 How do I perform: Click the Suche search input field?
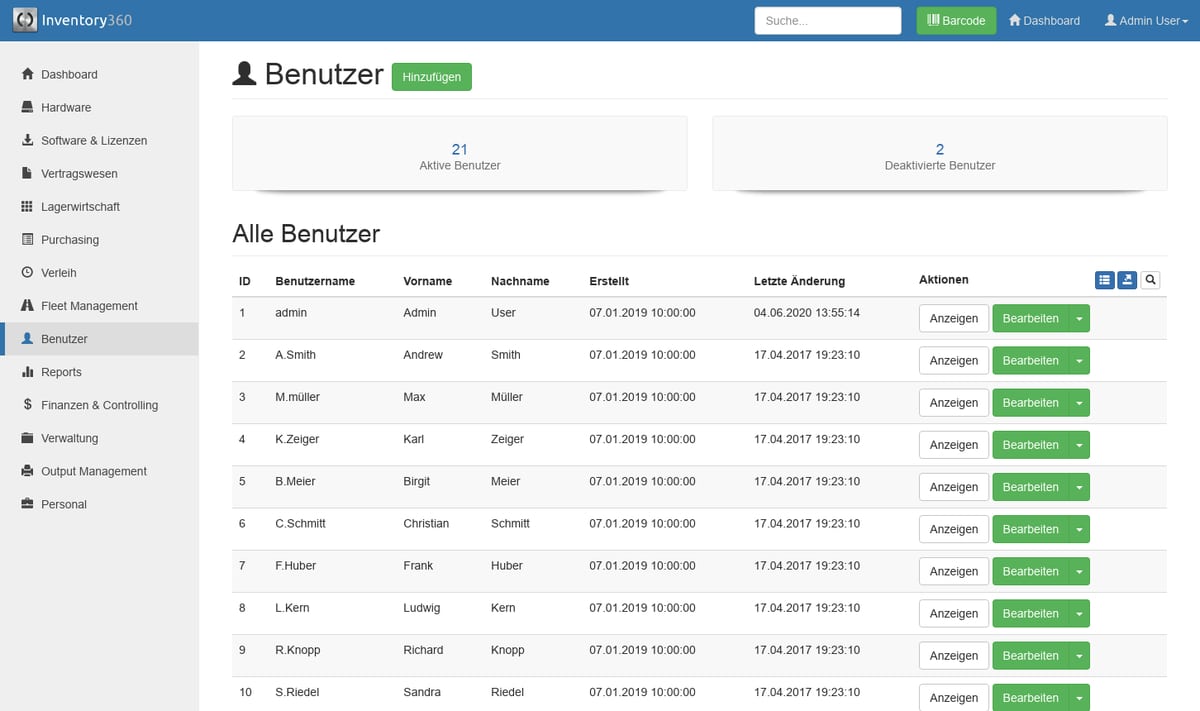[828, 21]
